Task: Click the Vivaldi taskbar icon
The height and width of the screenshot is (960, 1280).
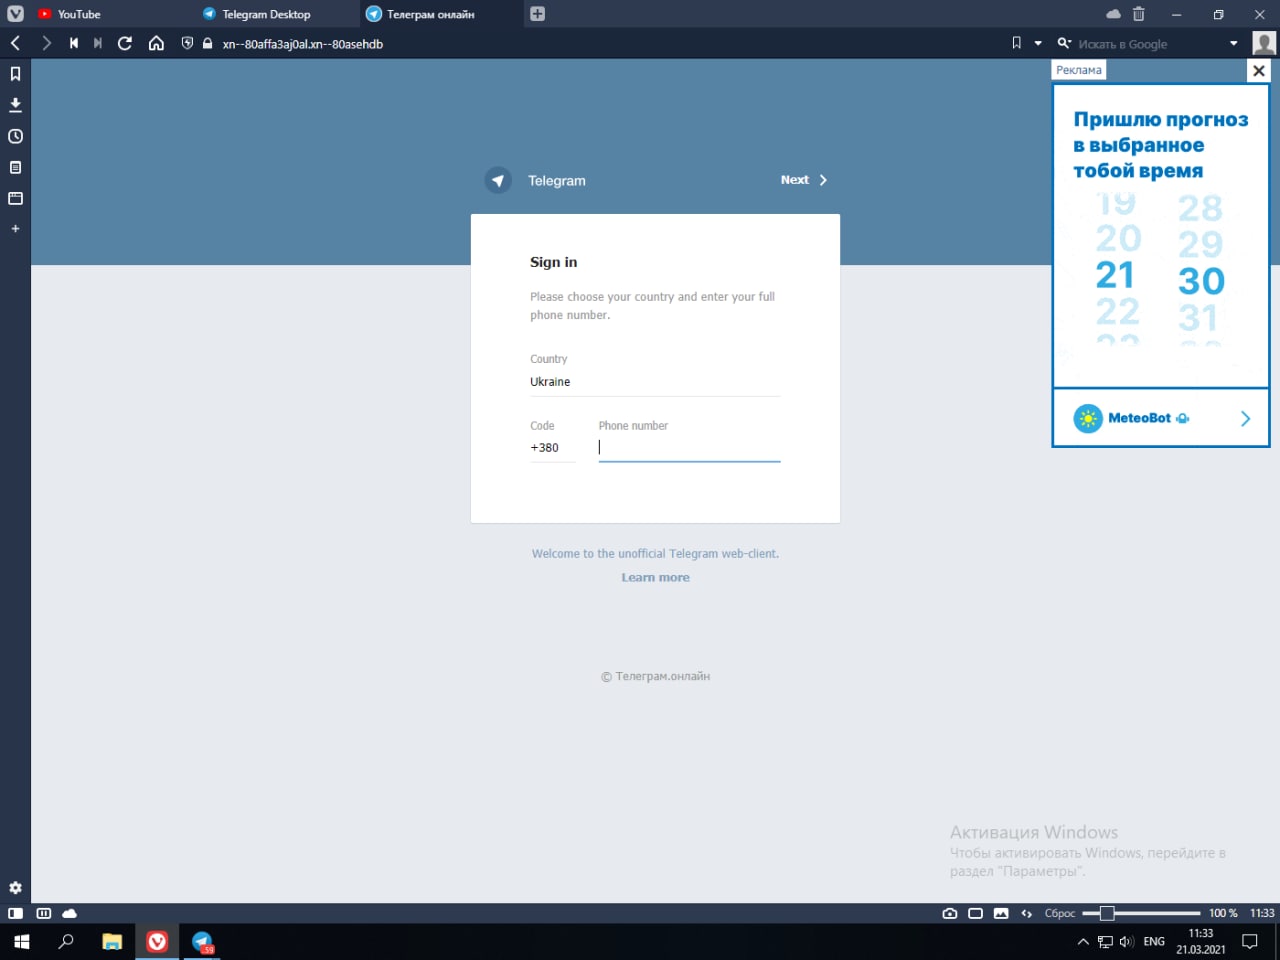Action: click(x=157, y=941)
